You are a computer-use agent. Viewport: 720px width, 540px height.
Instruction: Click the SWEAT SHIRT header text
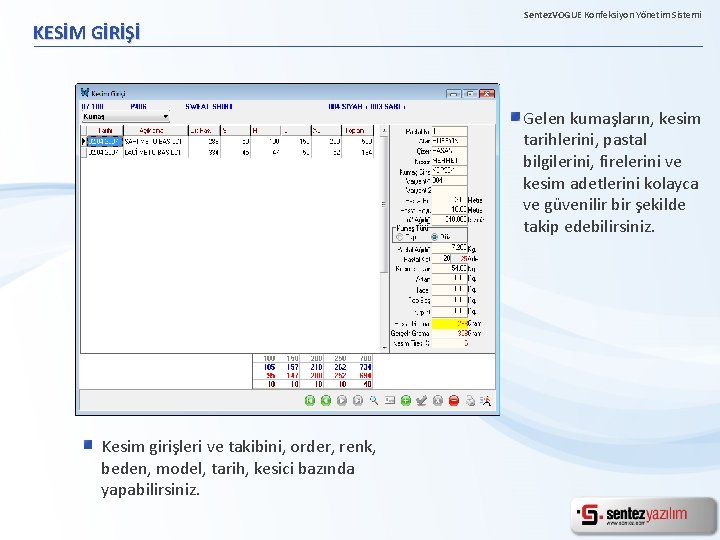pos(209,107)
